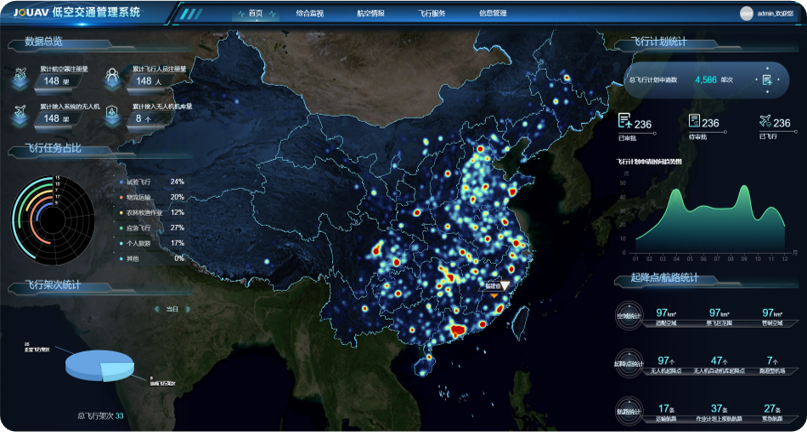The image size is (807, 432).
Task: Go to the 飞行服务 menu item
Action: tap(432, 14)
